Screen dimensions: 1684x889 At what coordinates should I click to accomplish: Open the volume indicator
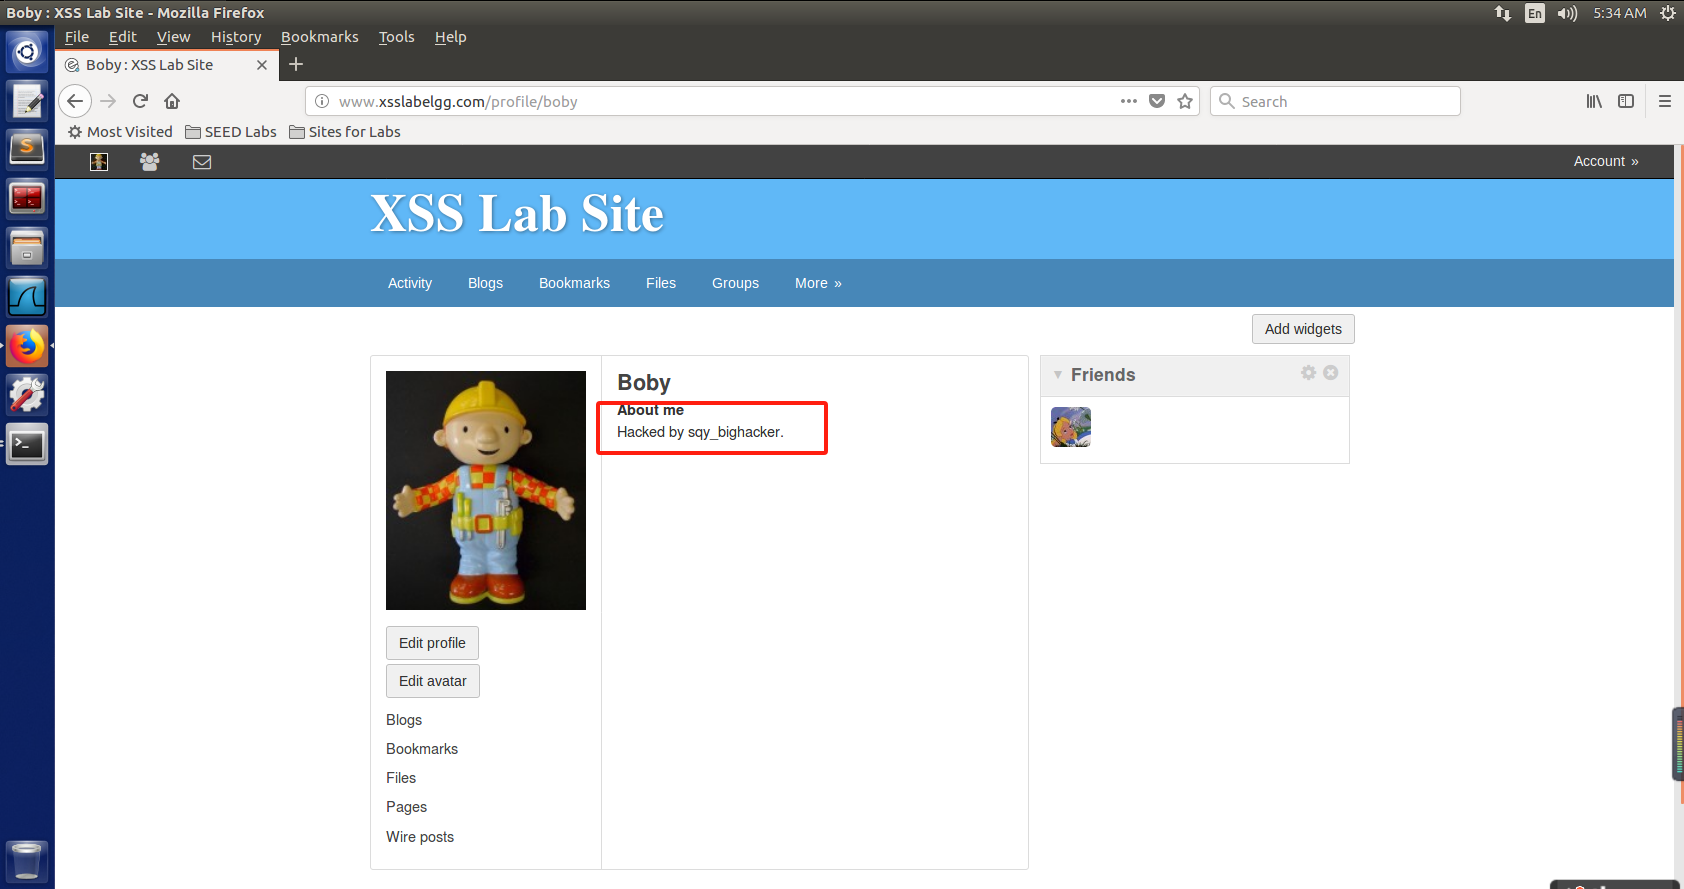click(1567, 13)
